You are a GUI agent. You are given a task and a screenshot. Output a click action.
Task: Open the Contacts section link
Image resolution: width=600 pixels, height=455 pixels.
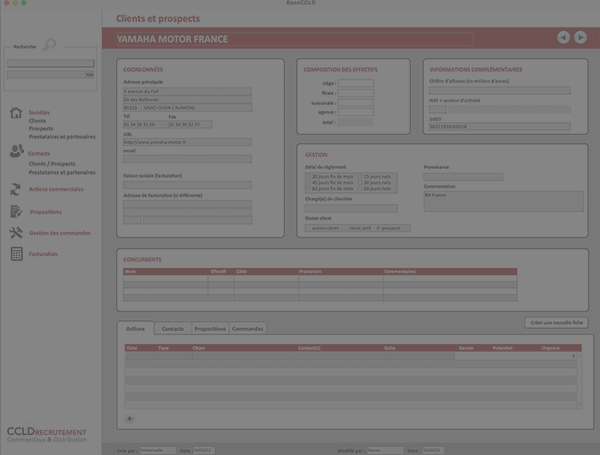(39, 153)
